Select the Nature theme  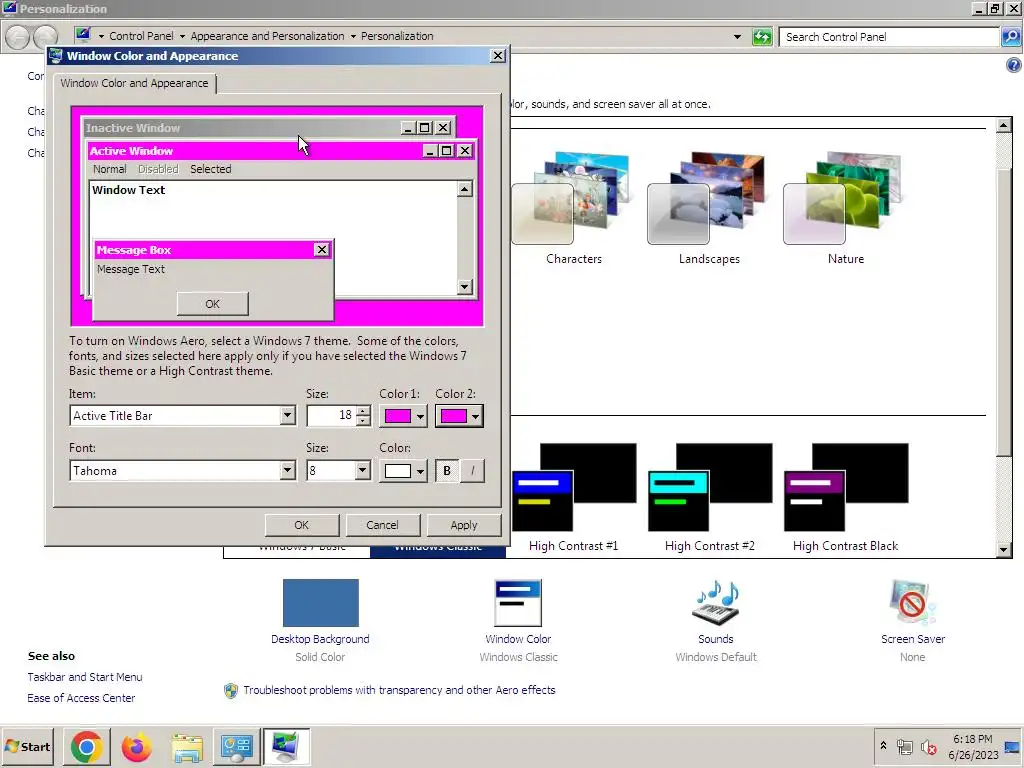pos(846,208)
